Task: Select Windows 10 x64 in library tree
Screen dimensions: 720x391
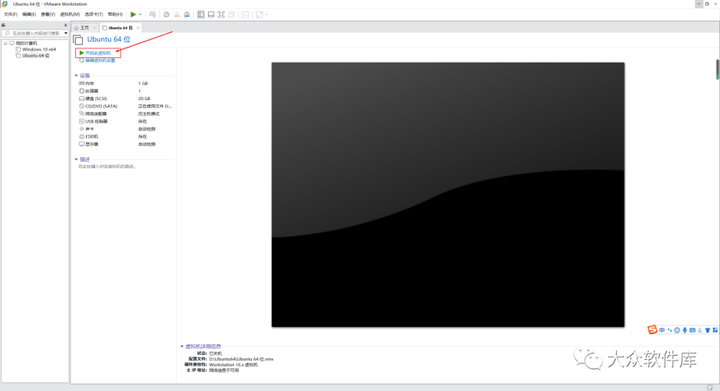Action: tap(39, 49)
